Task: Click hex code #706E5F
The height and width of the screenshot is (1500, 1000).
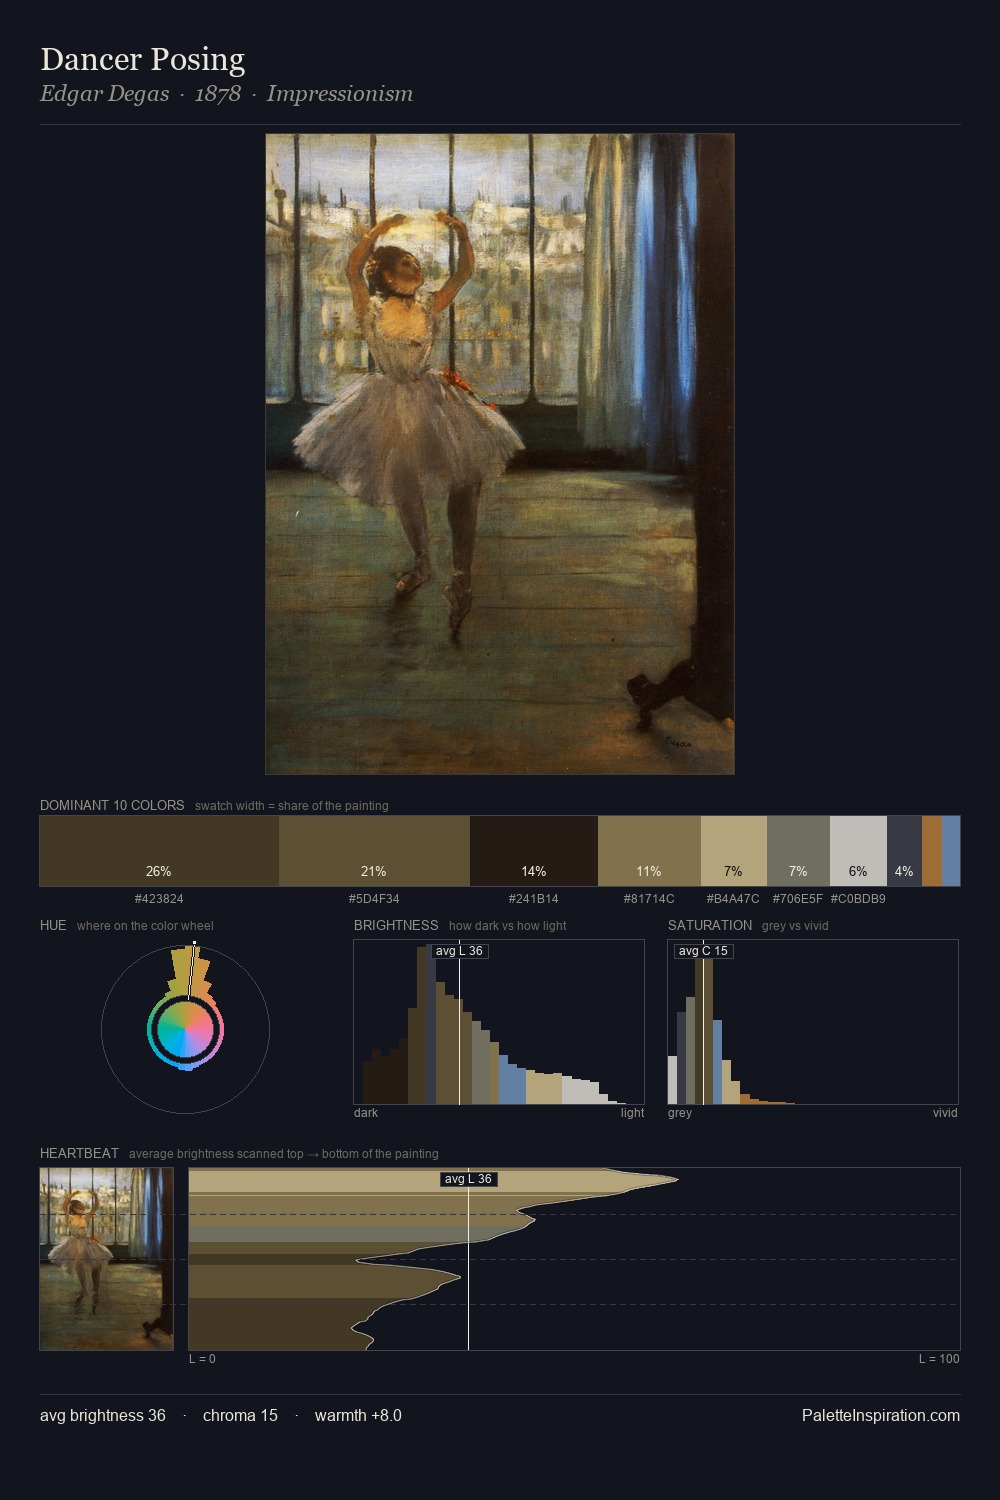Action: click(798, 899)
